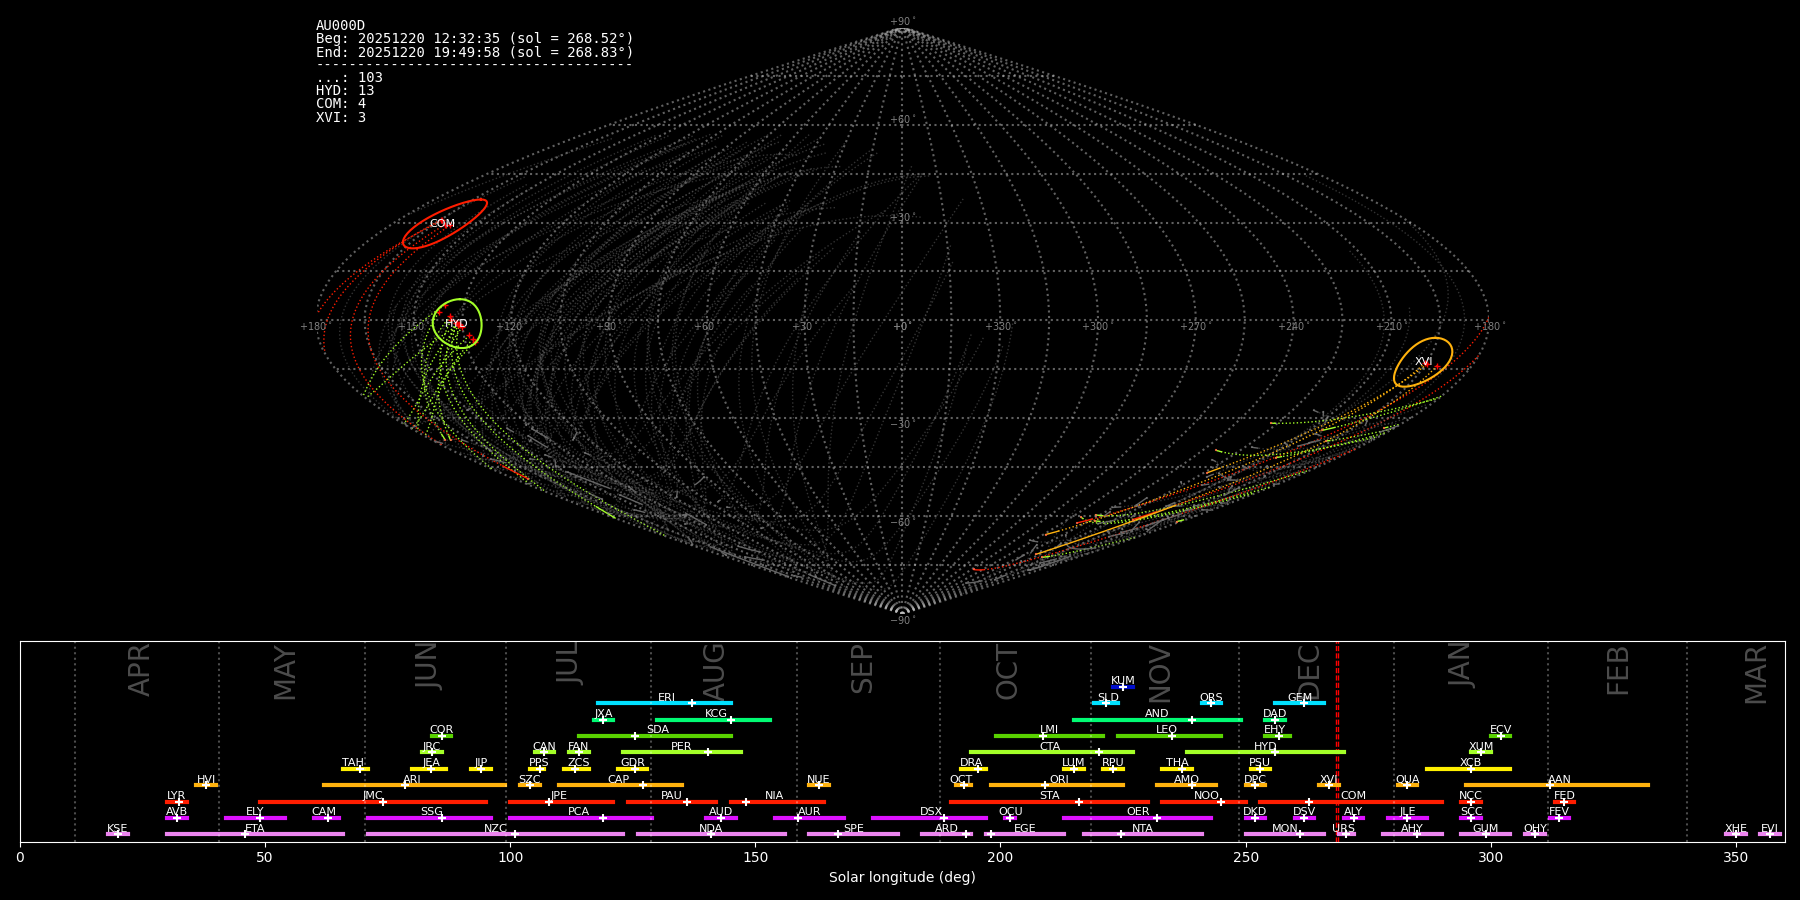Click the GEM shower bar on the timeline
The width and height of the screenshot is (1800, 900).
pos(1299,703)
